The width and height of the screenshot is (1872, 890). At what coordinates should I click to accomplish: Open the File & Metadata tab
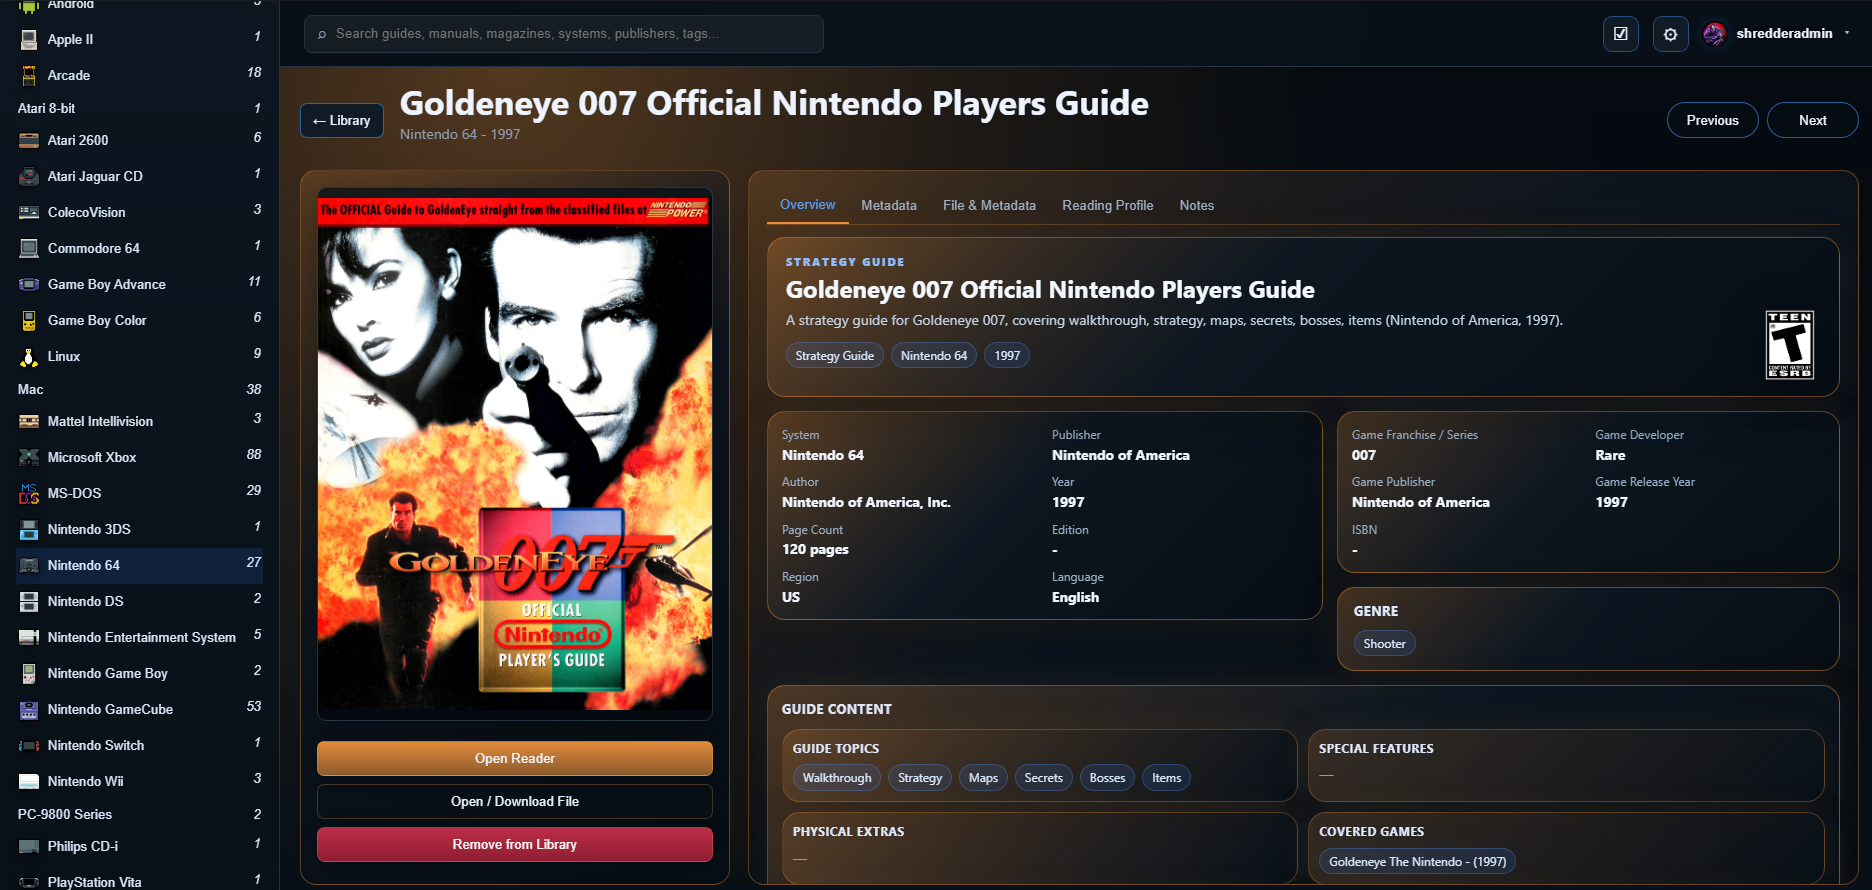[989, 205]
